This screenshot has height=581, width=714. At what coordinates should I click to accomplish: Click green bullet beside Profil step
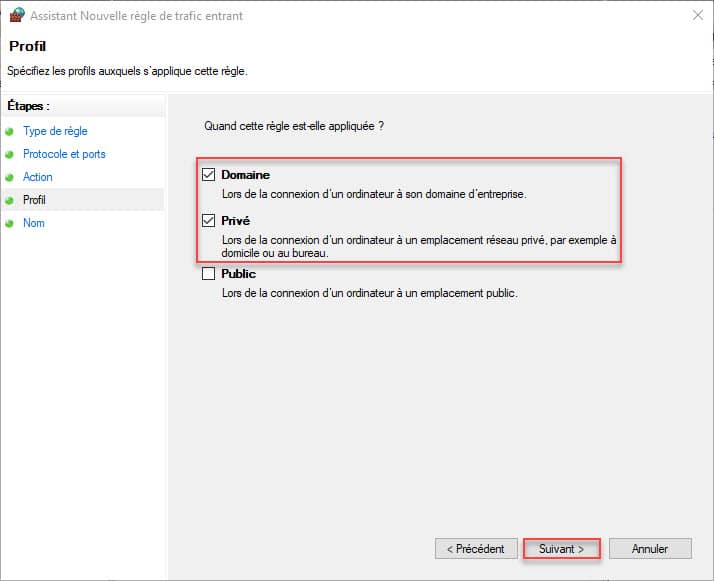click(x=9, y=200)
